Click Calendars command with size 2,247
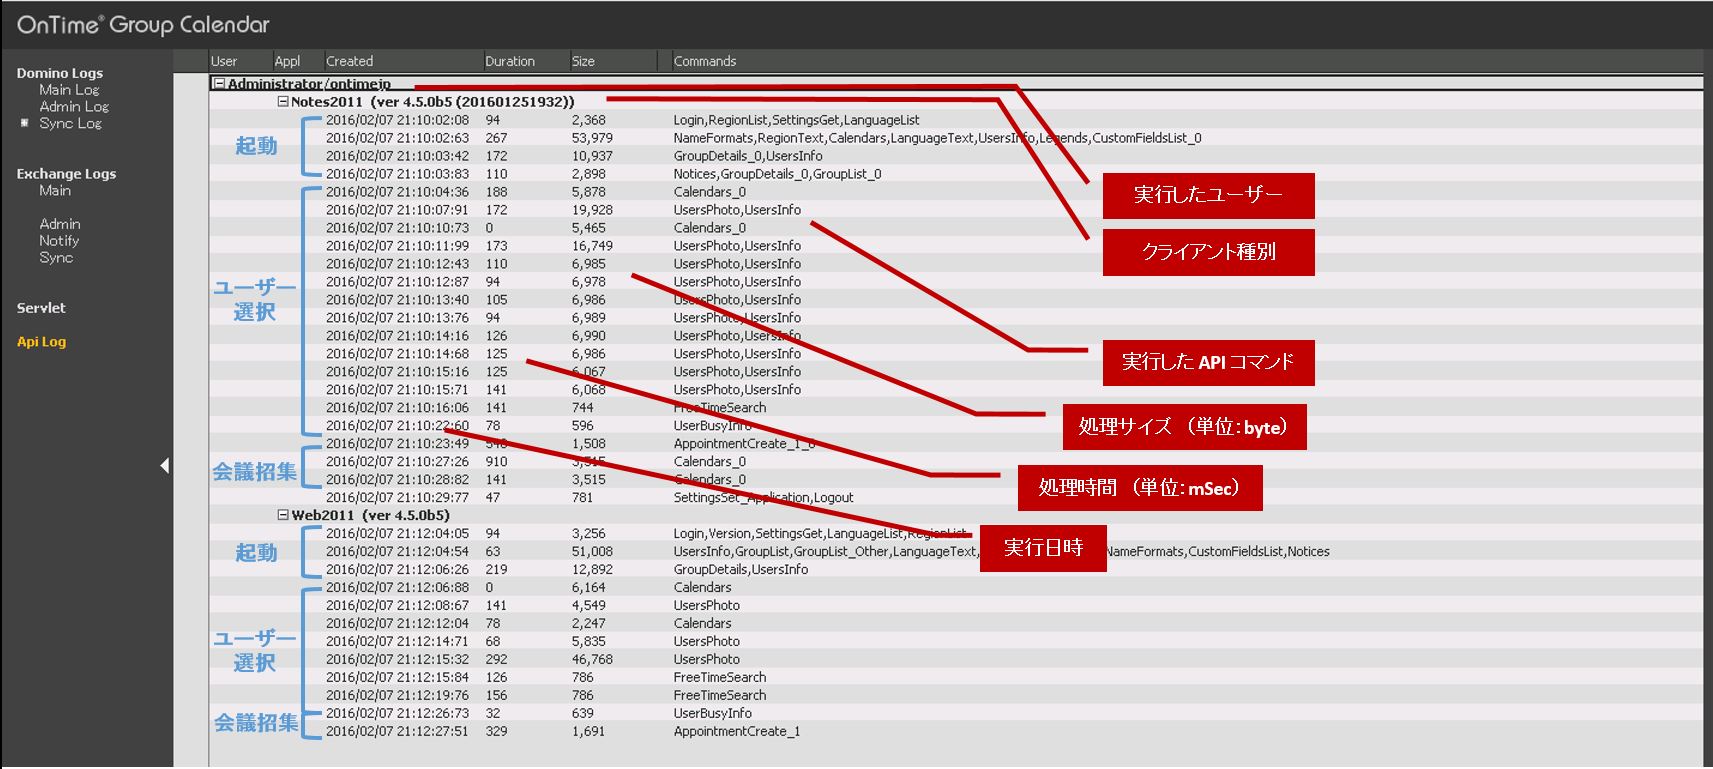The height and width of the screenshot is (769, 1713). tap(702, 624)
